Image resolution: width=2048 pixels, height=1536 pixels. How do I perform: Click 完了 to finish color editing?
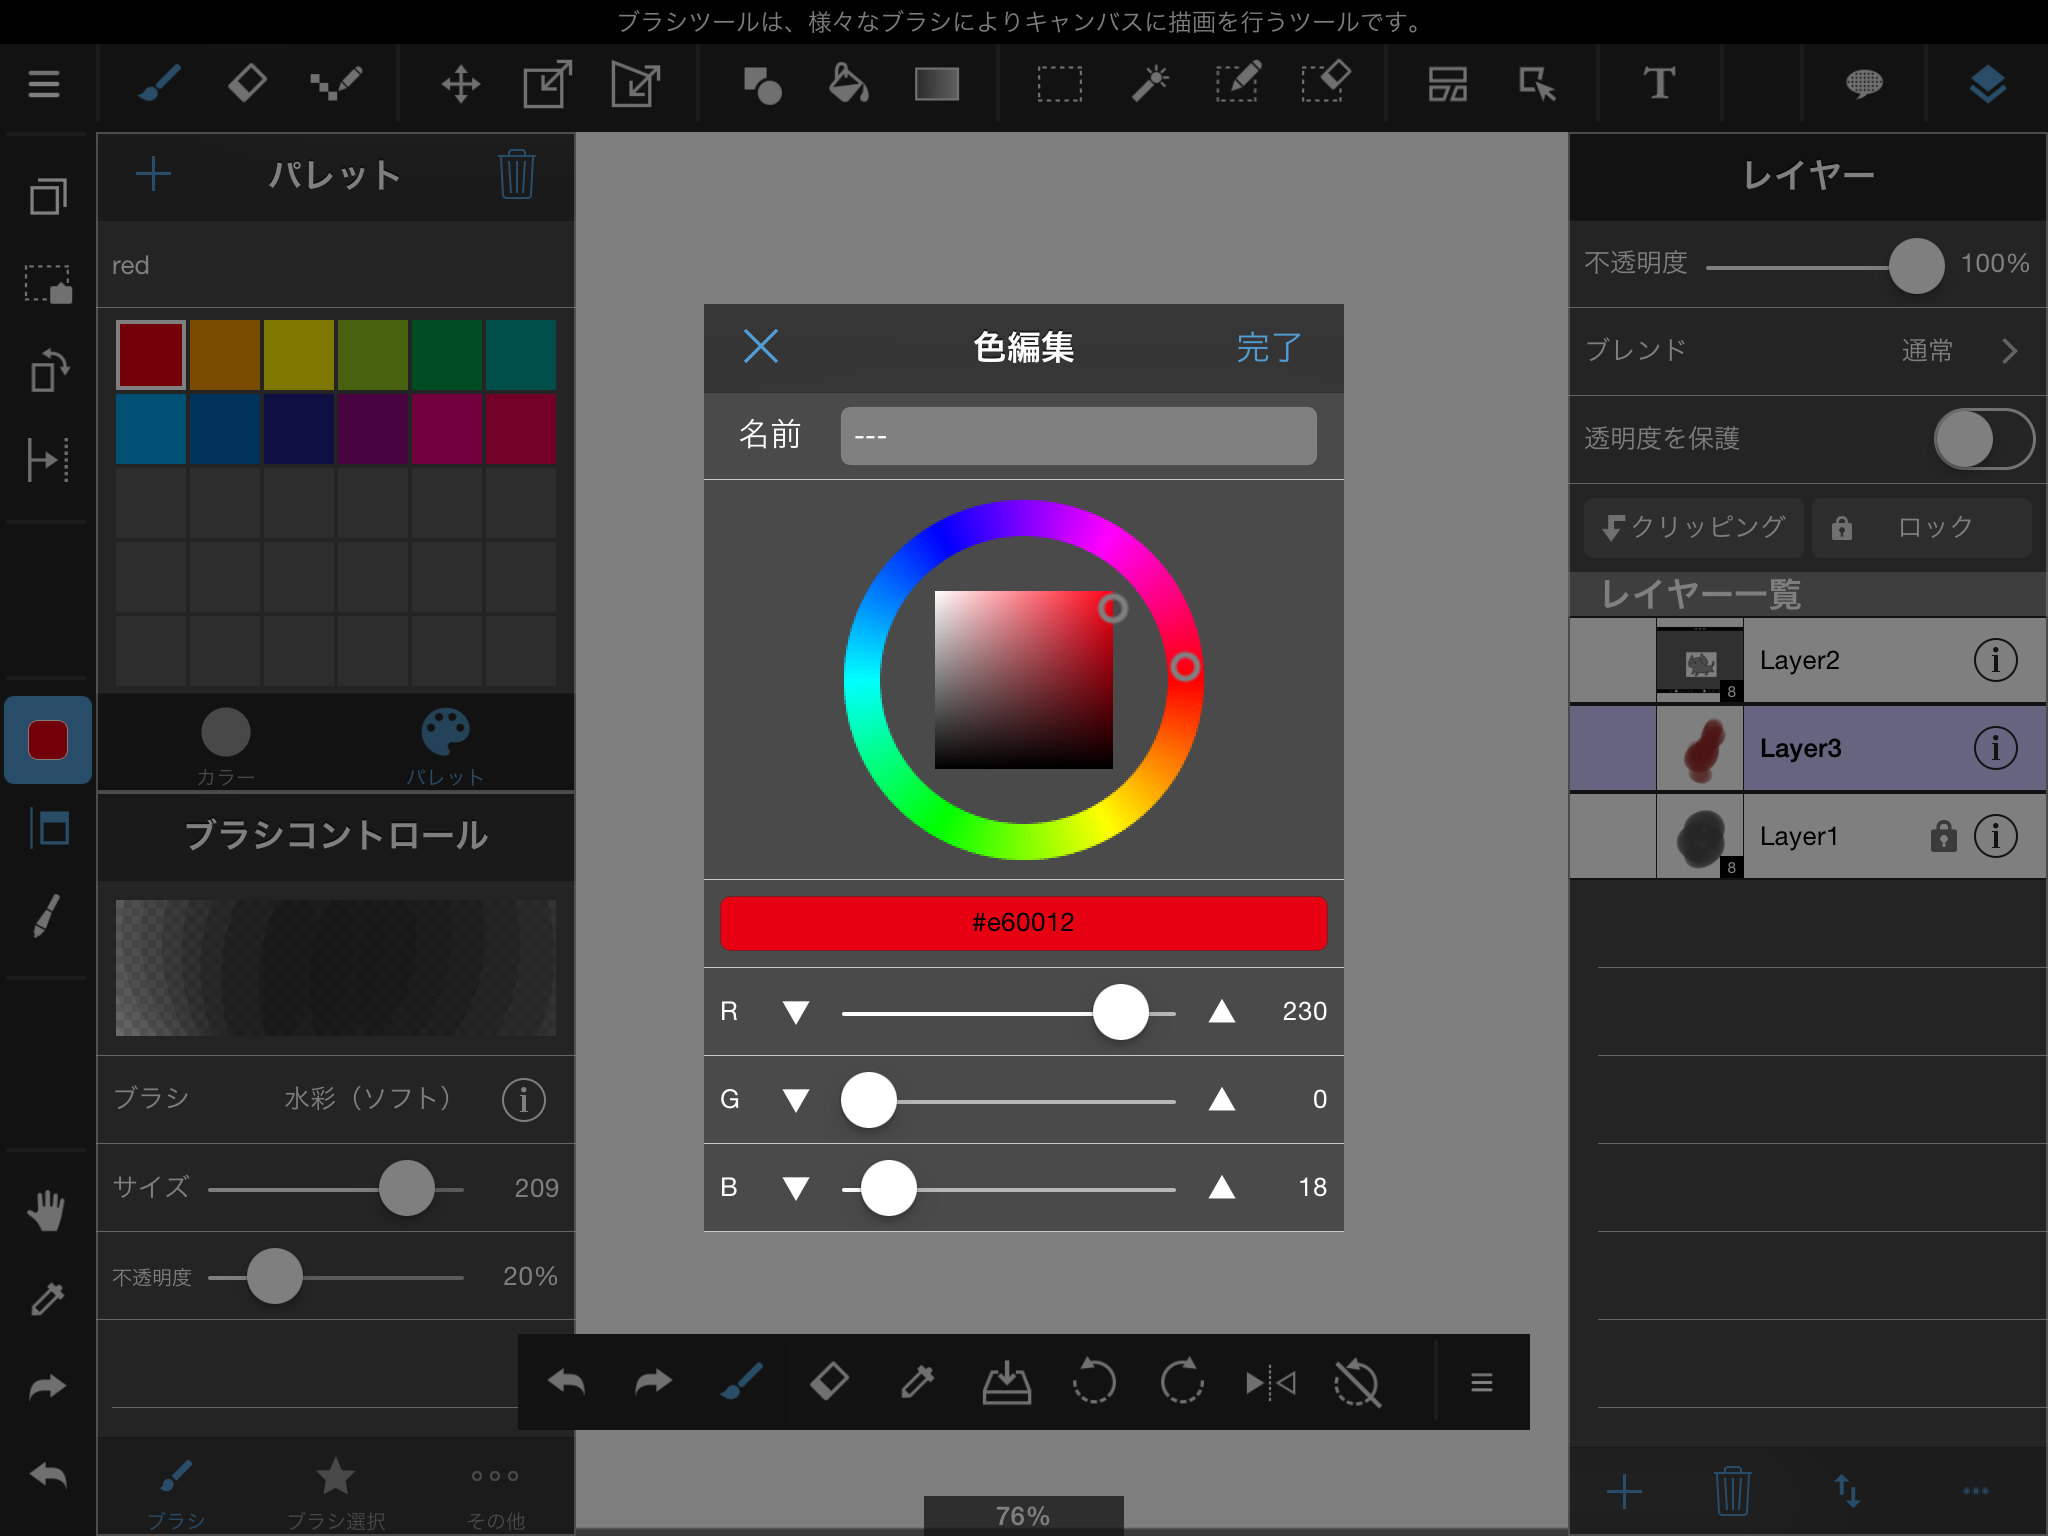(1268, 348)
